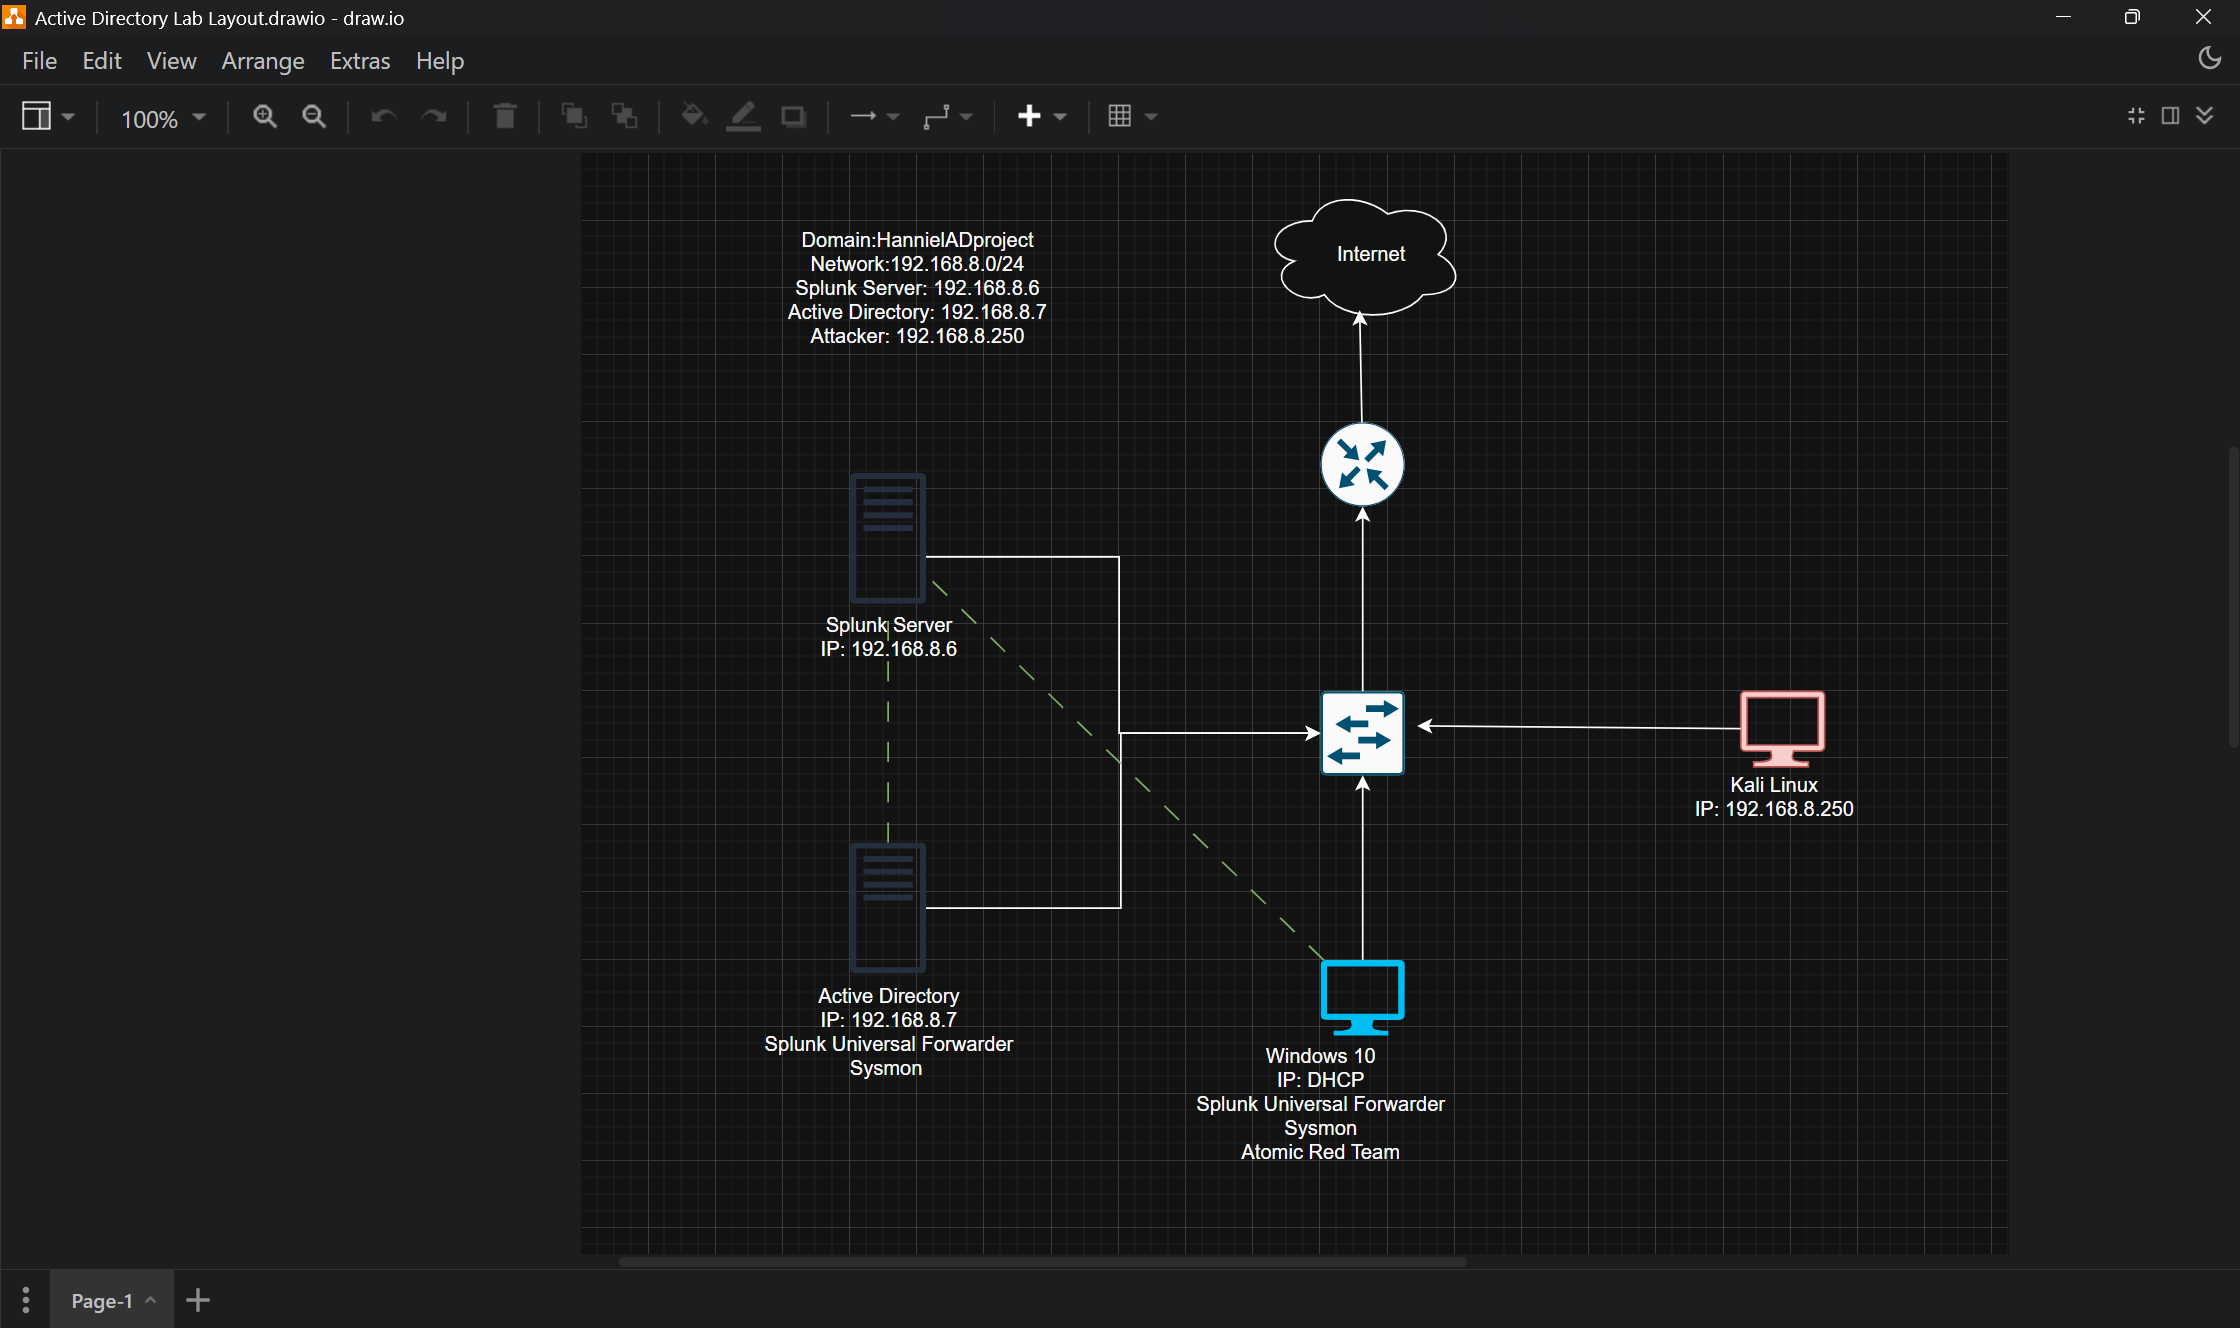2240x1328 pixels.
Task: Open the Fill Color bucket tool
Action: click(x=694, y=117)
